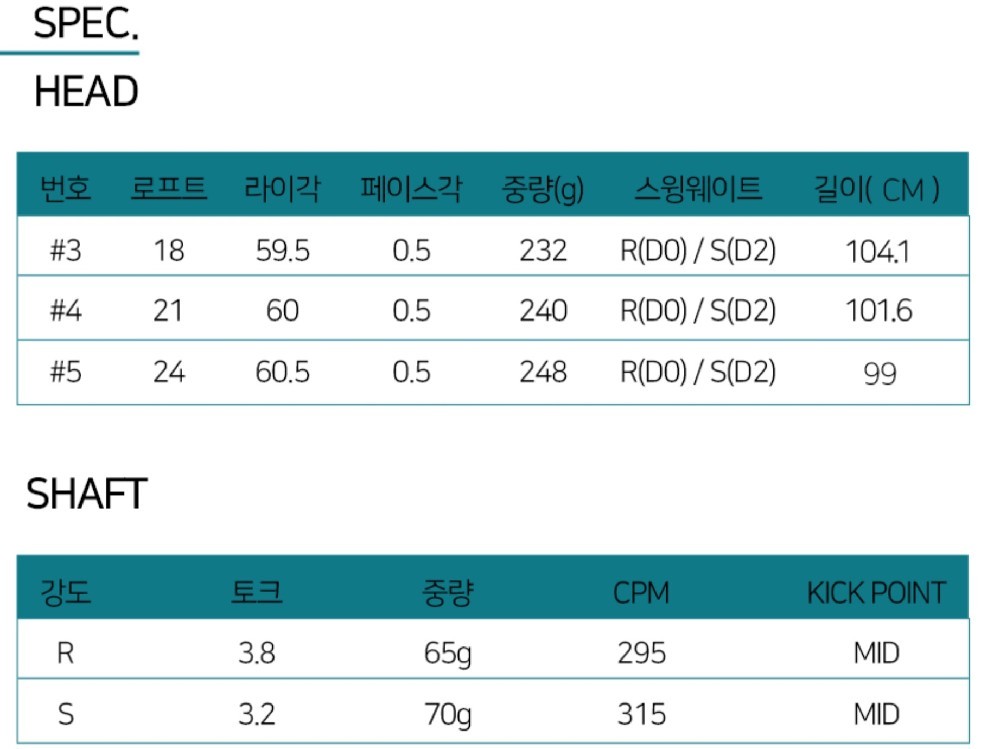Click the 강도 column header
This screenshot has height=749, width=1000.
(x=65, y=593)
